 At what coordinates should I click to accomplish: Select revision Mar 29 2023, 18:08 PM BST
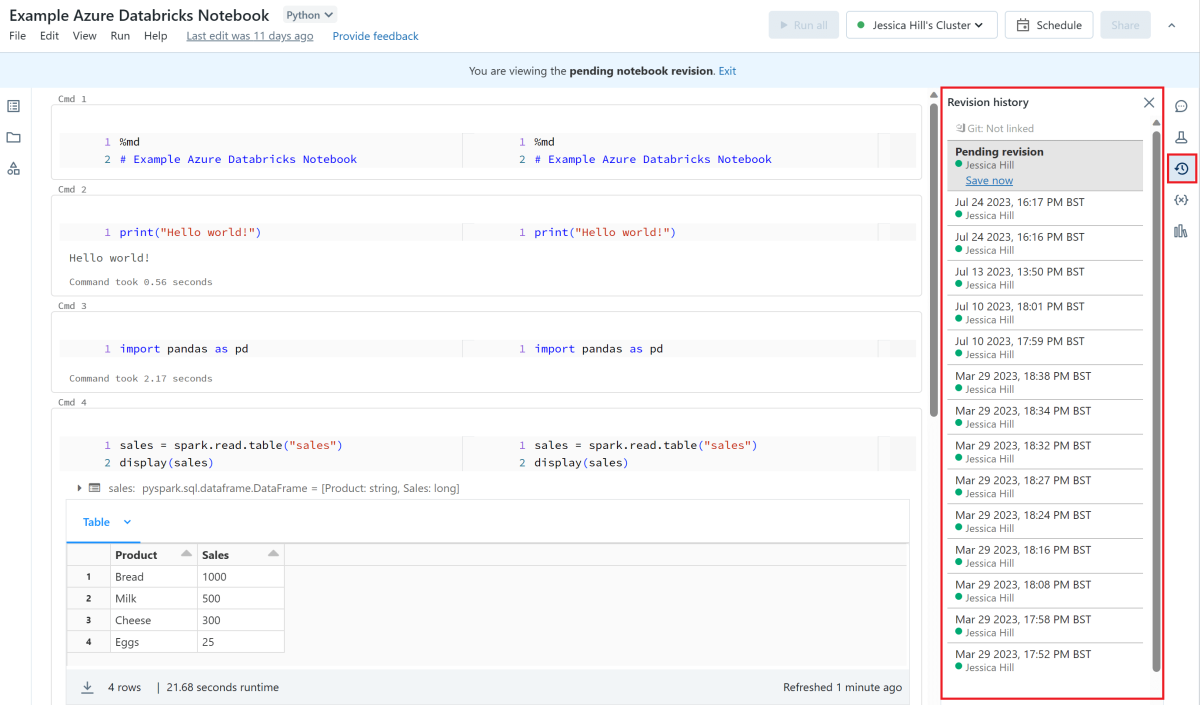tap(1045, 591)
